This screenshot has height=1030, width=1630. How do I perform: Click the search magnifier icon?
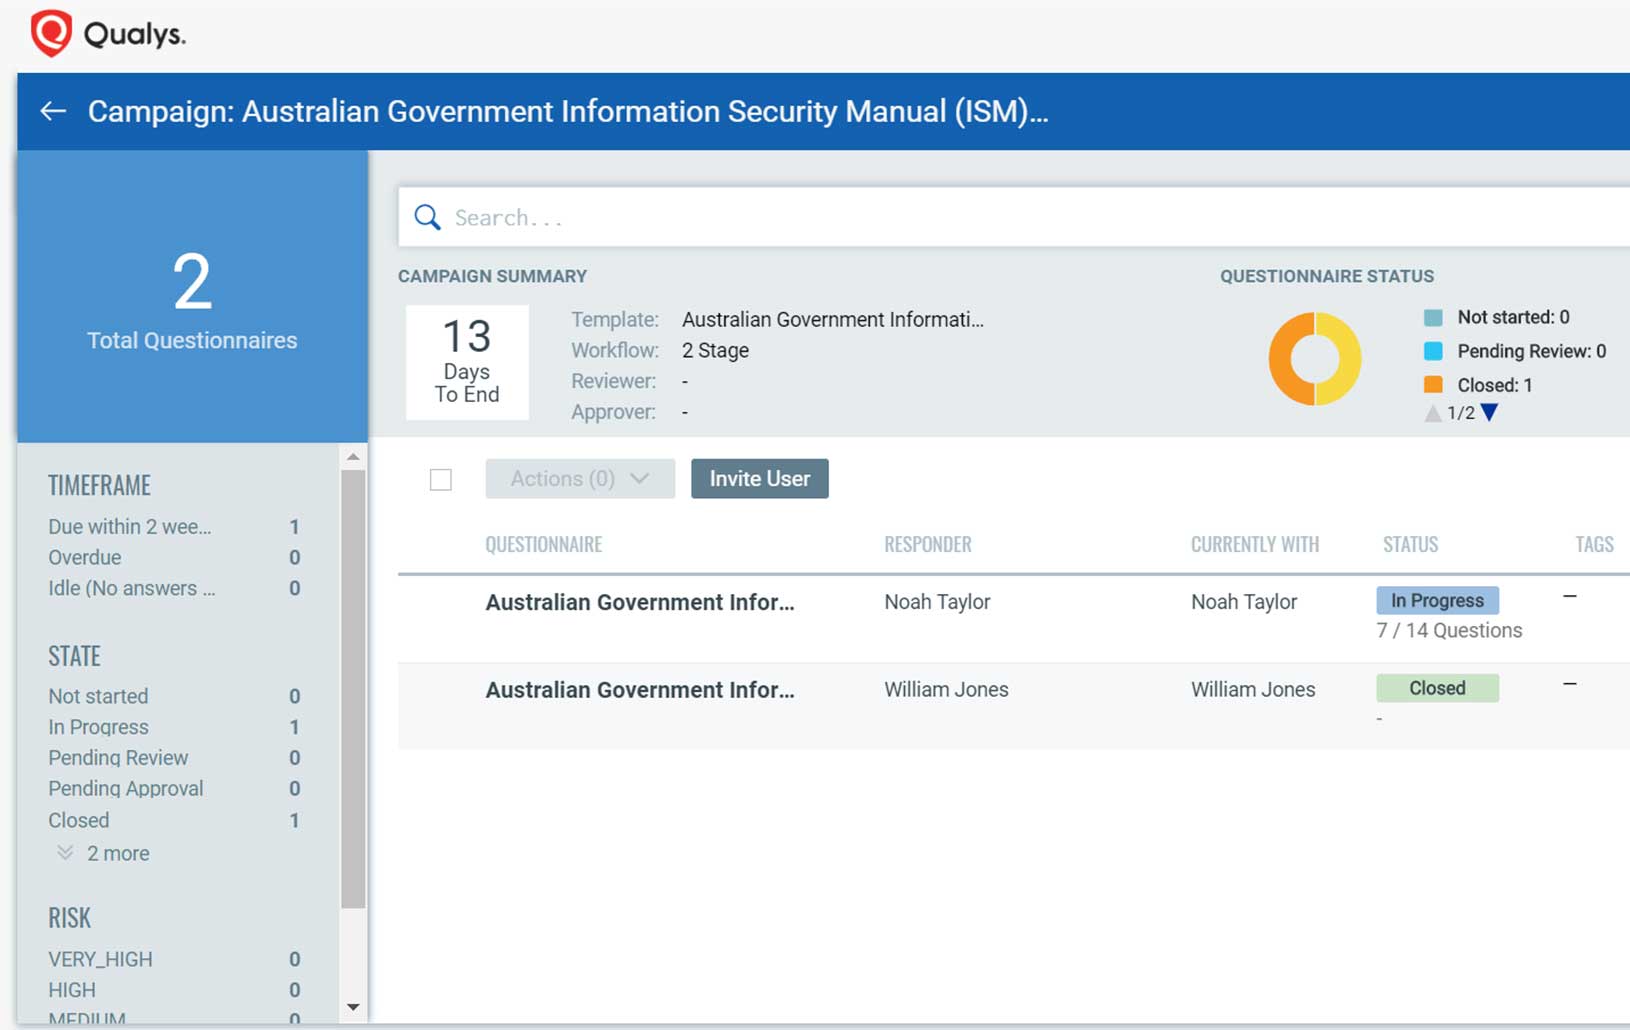pyautogui.click(x=427, y=217)
